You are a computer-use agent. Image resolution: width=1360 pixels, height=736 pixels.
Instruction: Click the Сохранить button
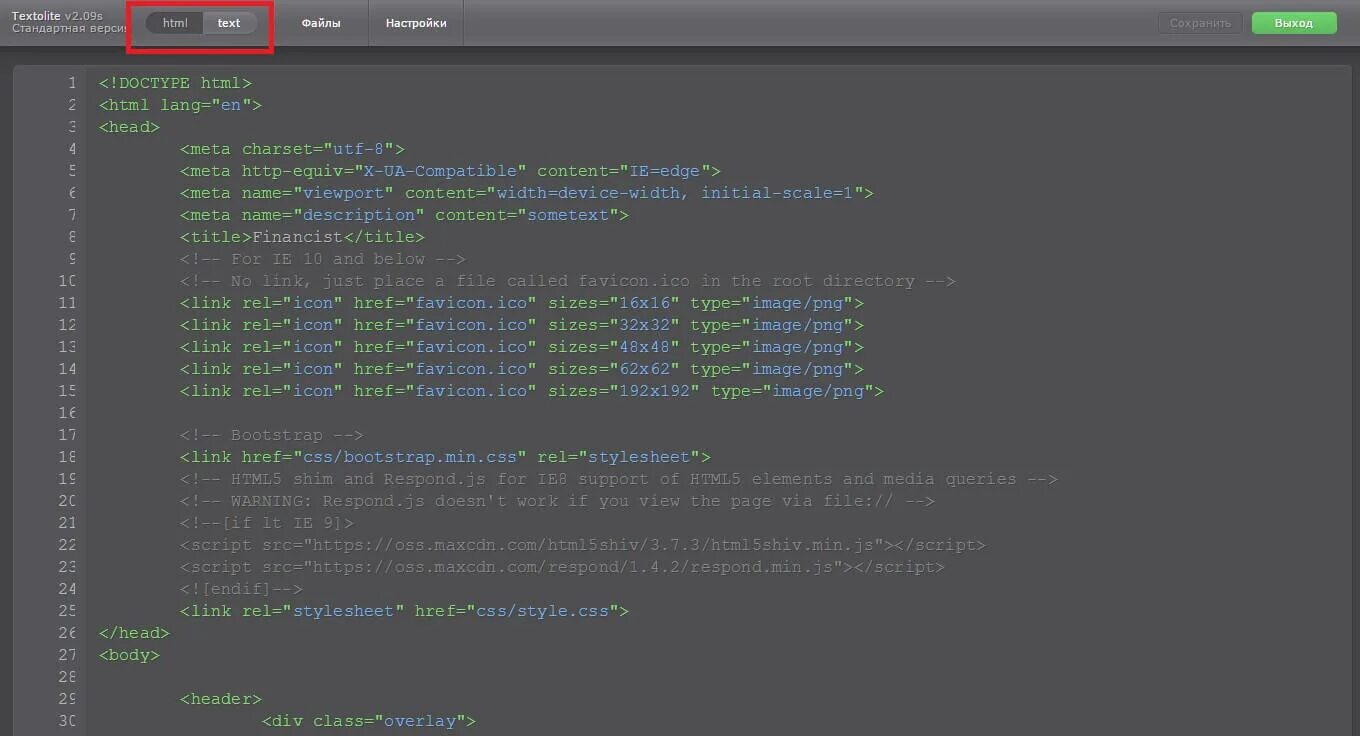tap(1200, 23)
